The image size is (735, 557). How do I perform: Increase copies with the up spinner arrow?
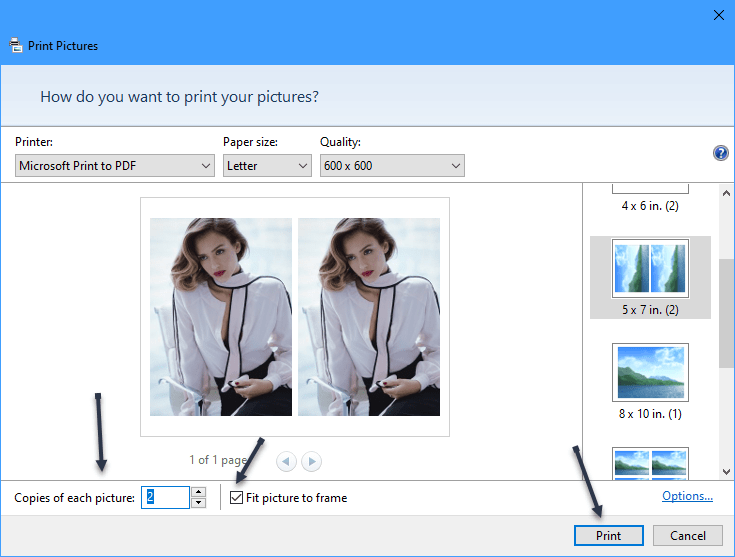point(198,492)
